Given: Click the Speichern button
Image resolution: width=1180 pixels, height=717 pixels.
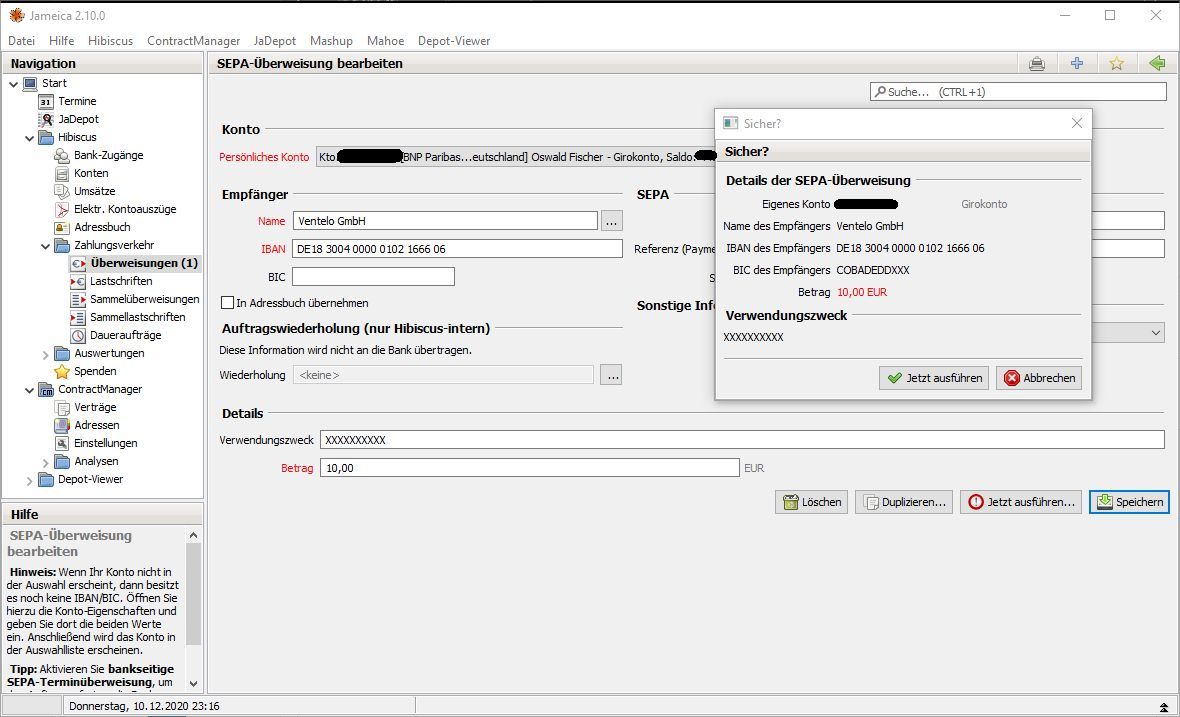Looking at the screenshot, I should 1129,502.
